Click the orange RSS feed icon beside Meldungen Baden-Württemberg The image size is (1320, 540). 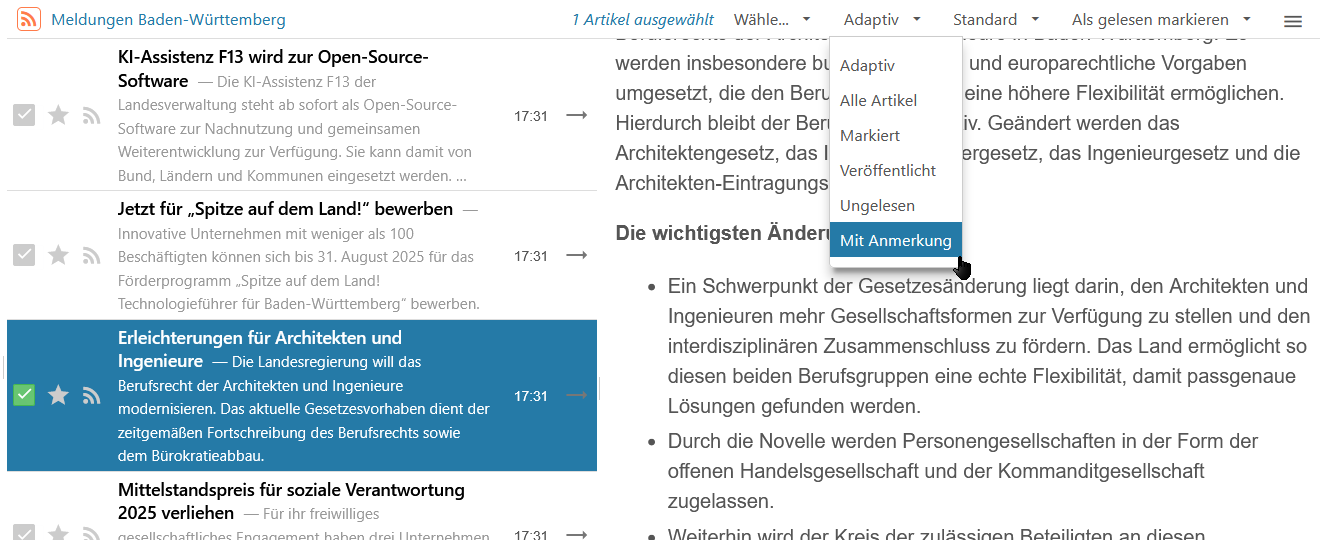(29, 19)
